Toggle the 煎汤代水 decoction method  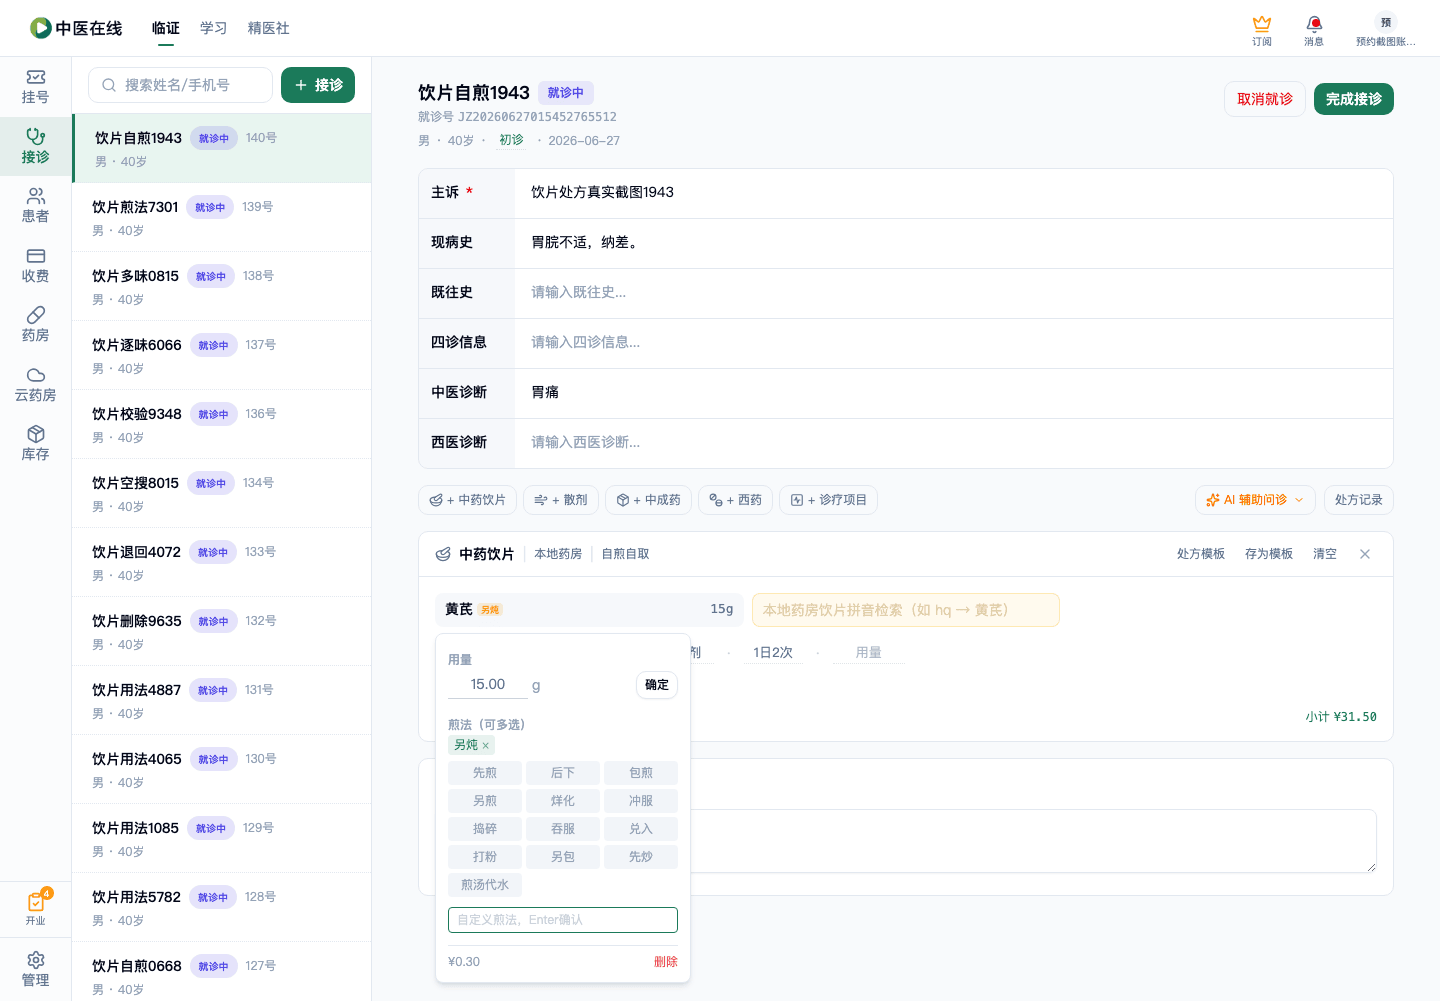point(485,885)
